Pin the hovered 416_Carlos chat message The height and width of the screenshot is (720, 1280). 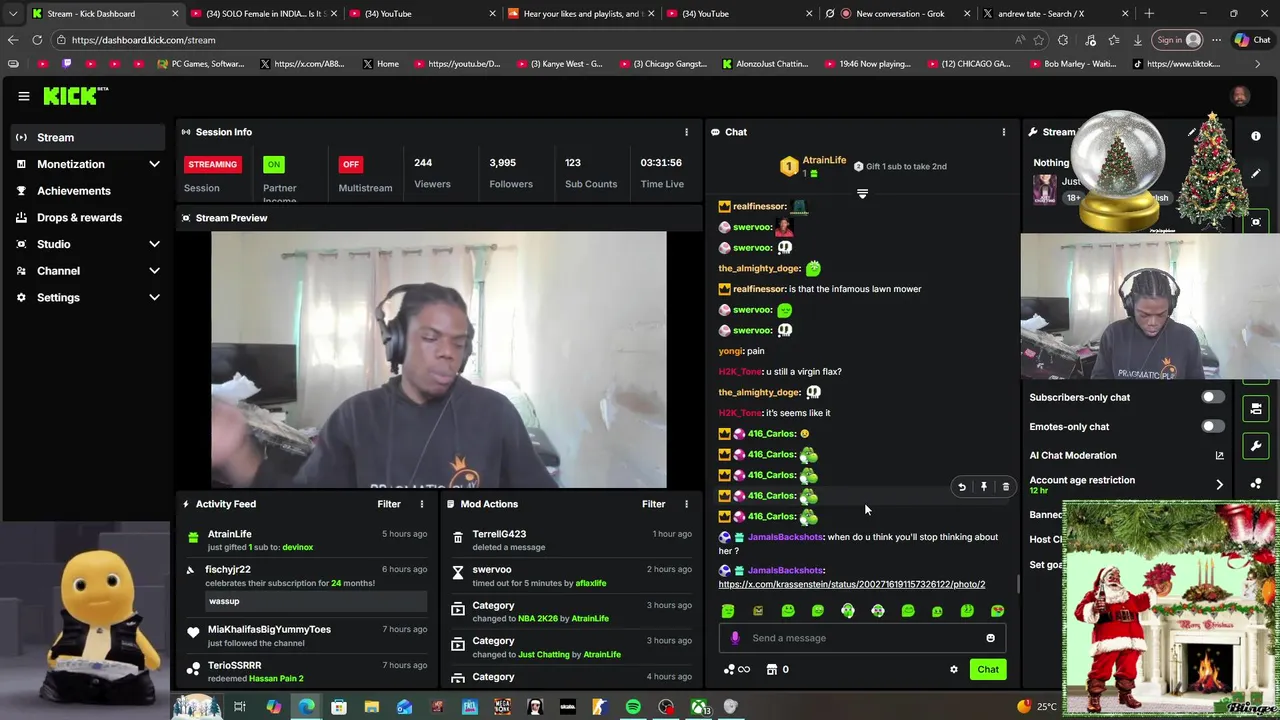(984, 487)
